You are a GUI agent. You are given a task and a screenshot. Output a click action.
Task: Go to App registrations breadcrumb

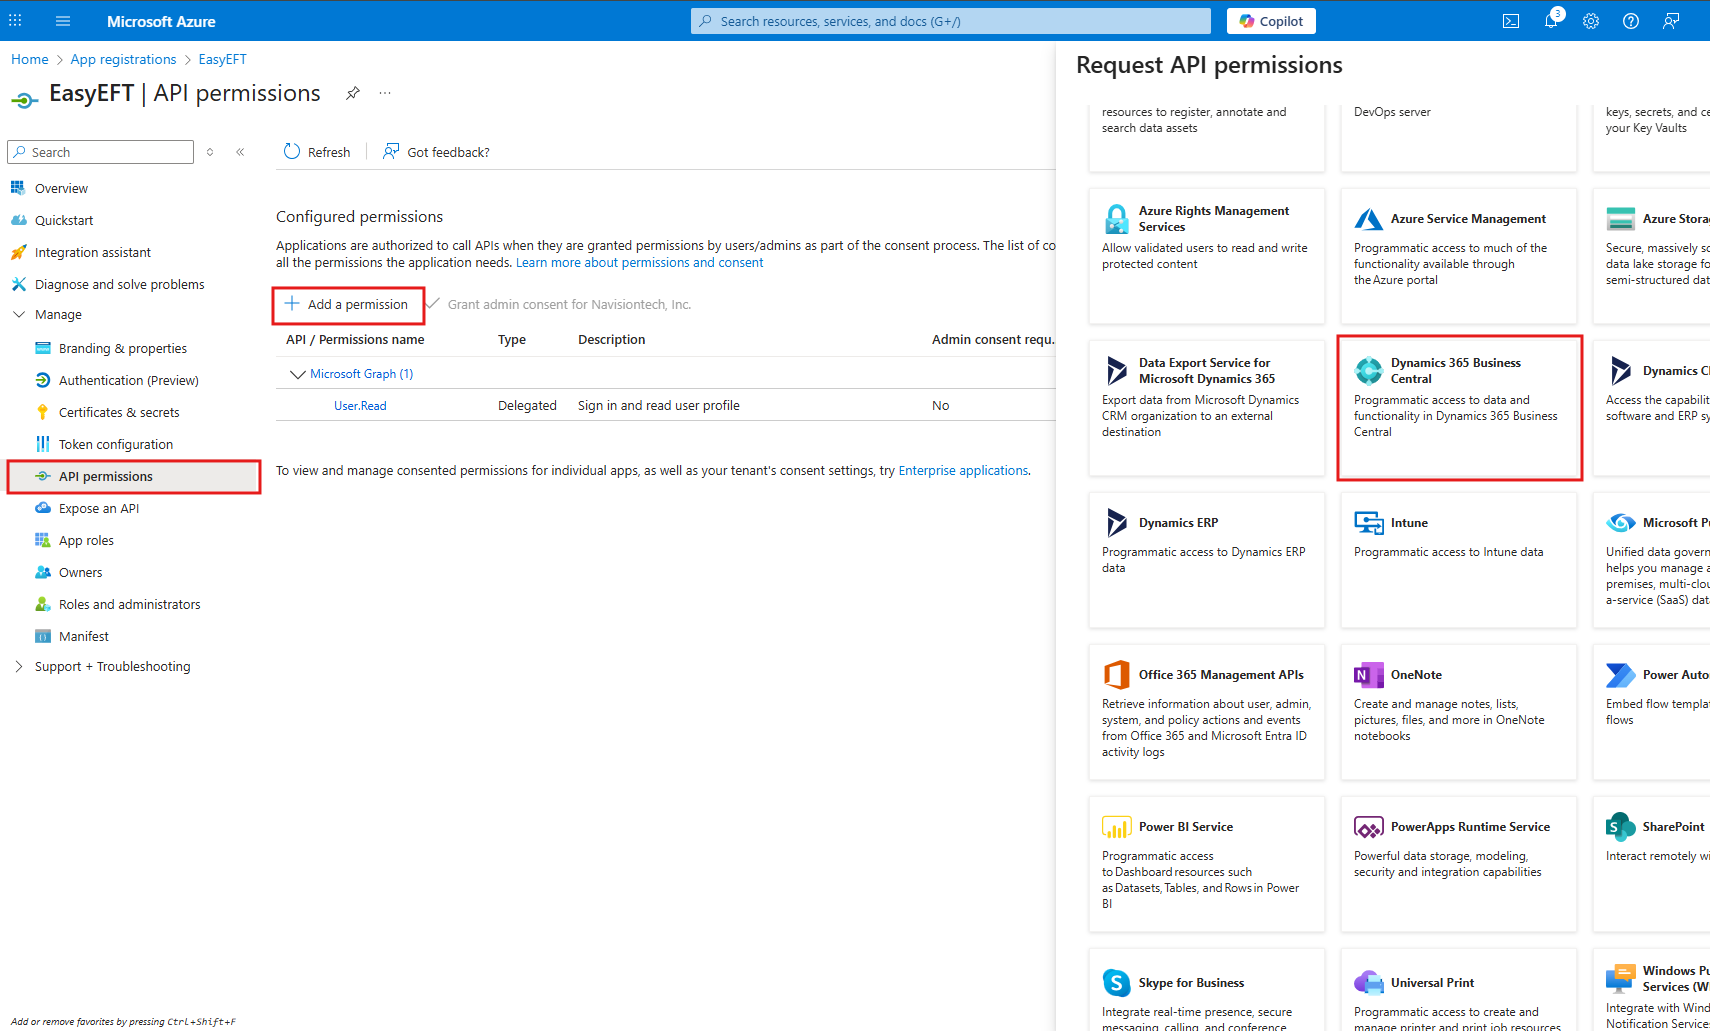(123, 59)
